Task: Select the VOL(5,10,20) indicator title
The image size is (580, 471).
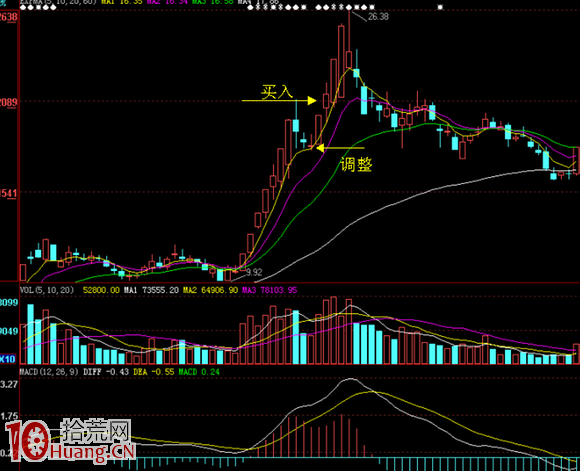Action: coord(47,290)
